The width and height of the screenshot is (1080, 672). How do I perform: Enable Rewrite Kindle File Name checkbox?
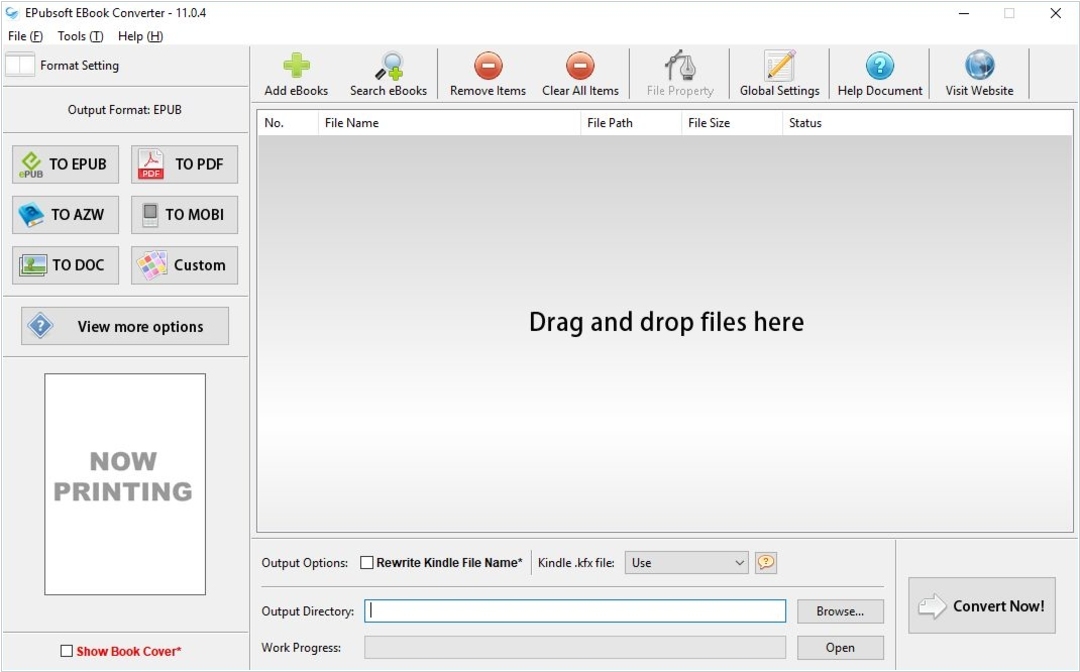(367, 563)
